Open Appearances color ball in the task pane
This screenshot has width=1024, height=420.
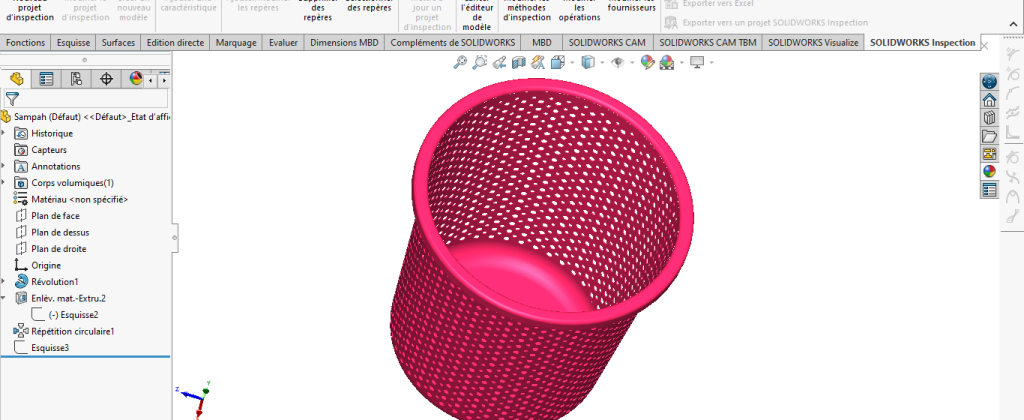click(x=989, y=172)
